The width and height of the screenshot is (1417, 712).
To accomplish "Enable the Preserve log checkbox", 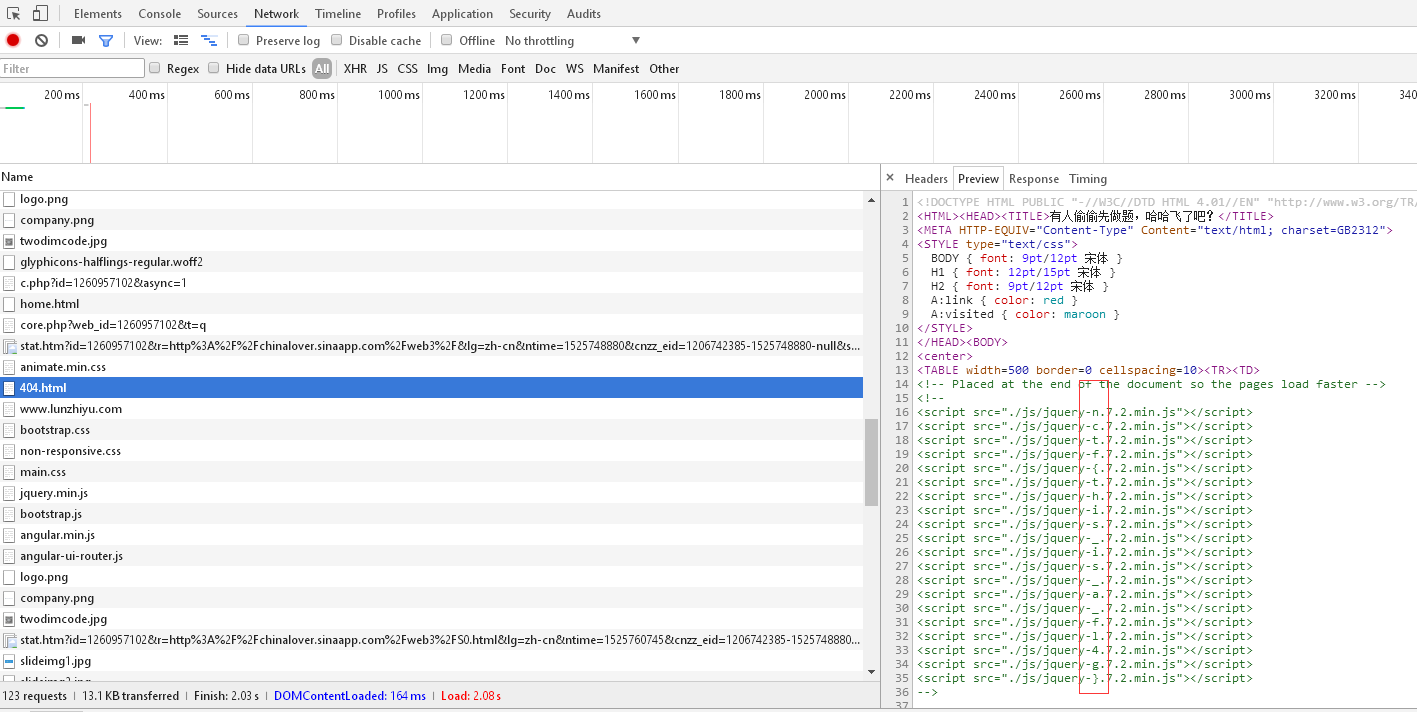I will 243,40.
